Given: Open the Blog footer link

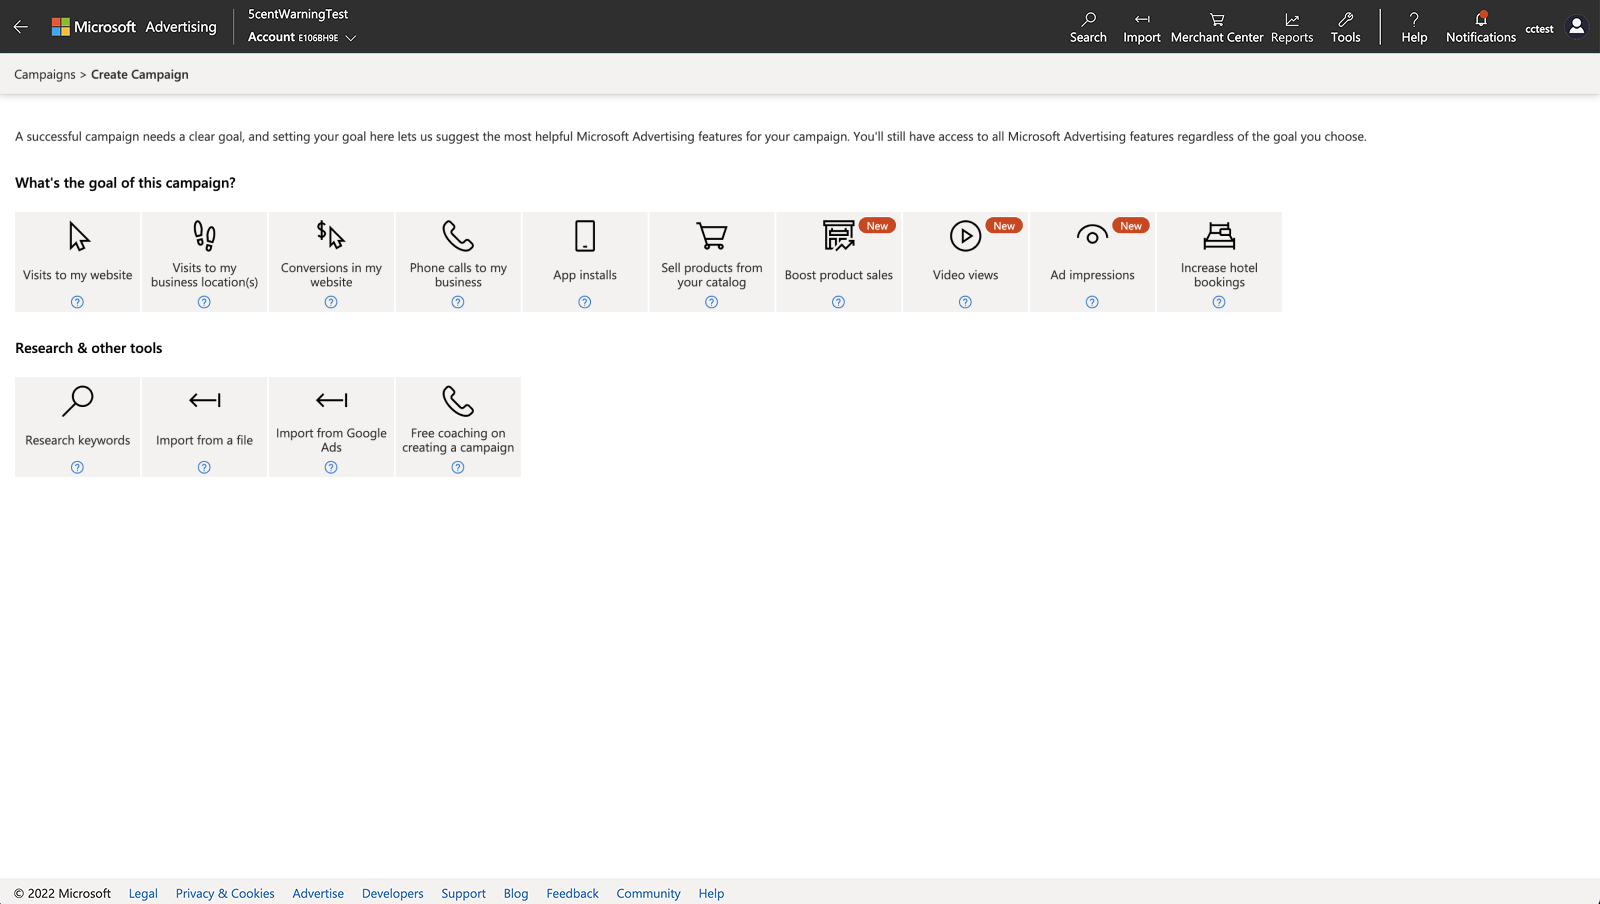Looking at the screenshot, I should point(516,894).
